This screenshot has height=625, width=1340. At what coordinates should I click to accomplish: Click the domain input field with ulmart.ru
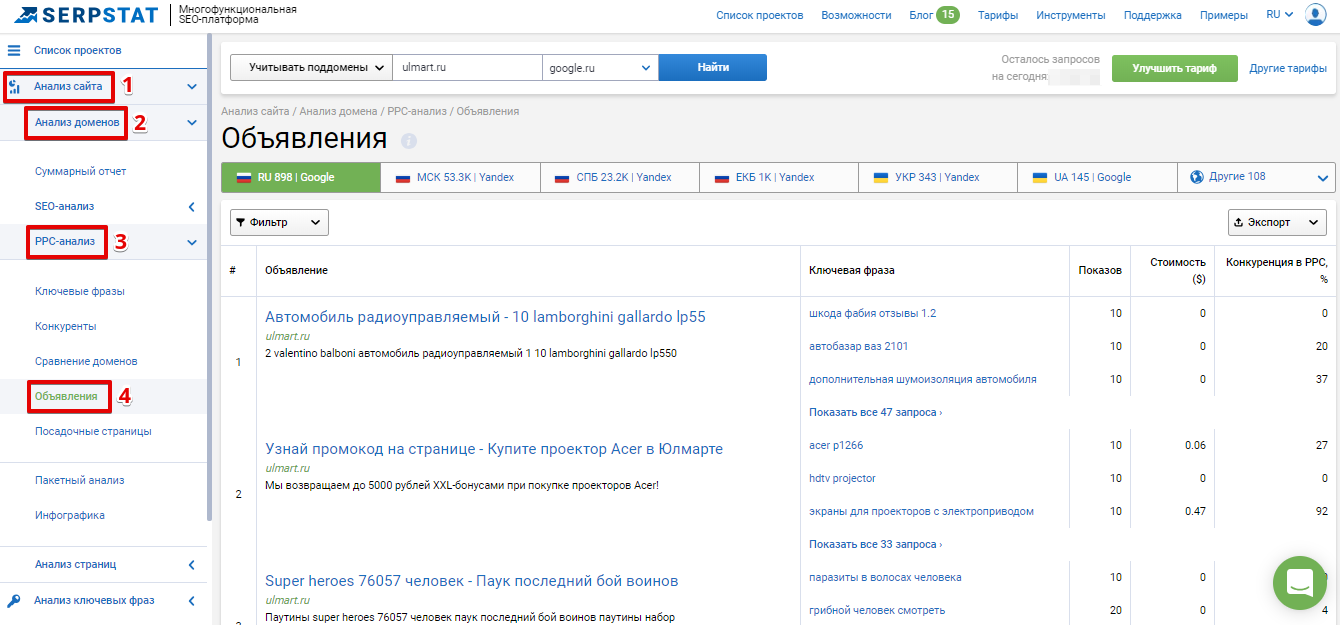coord(467,67)
